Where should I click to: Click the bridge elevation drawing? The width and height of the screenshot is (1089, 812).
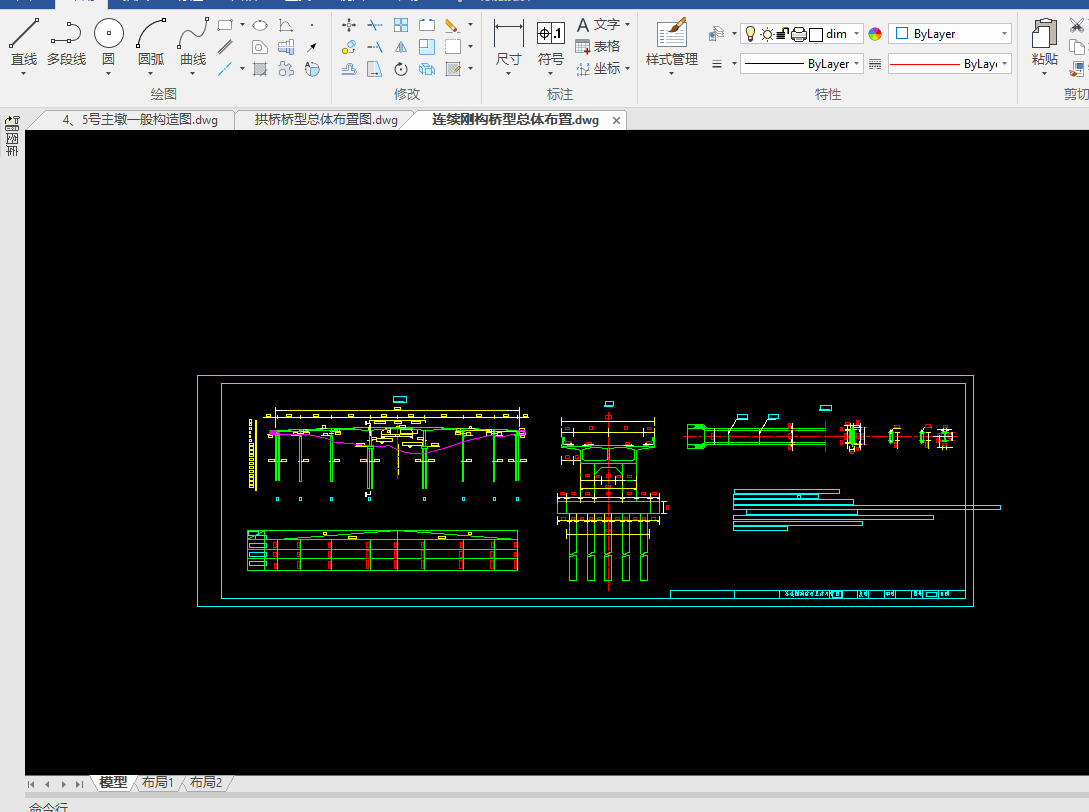388,449
